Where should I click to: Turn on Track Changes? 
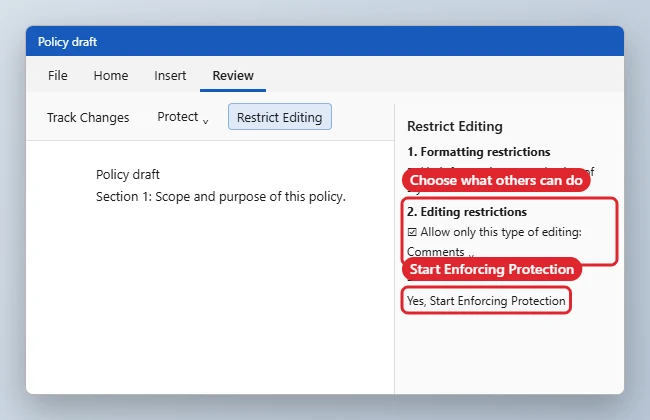[x=88, y=117]
